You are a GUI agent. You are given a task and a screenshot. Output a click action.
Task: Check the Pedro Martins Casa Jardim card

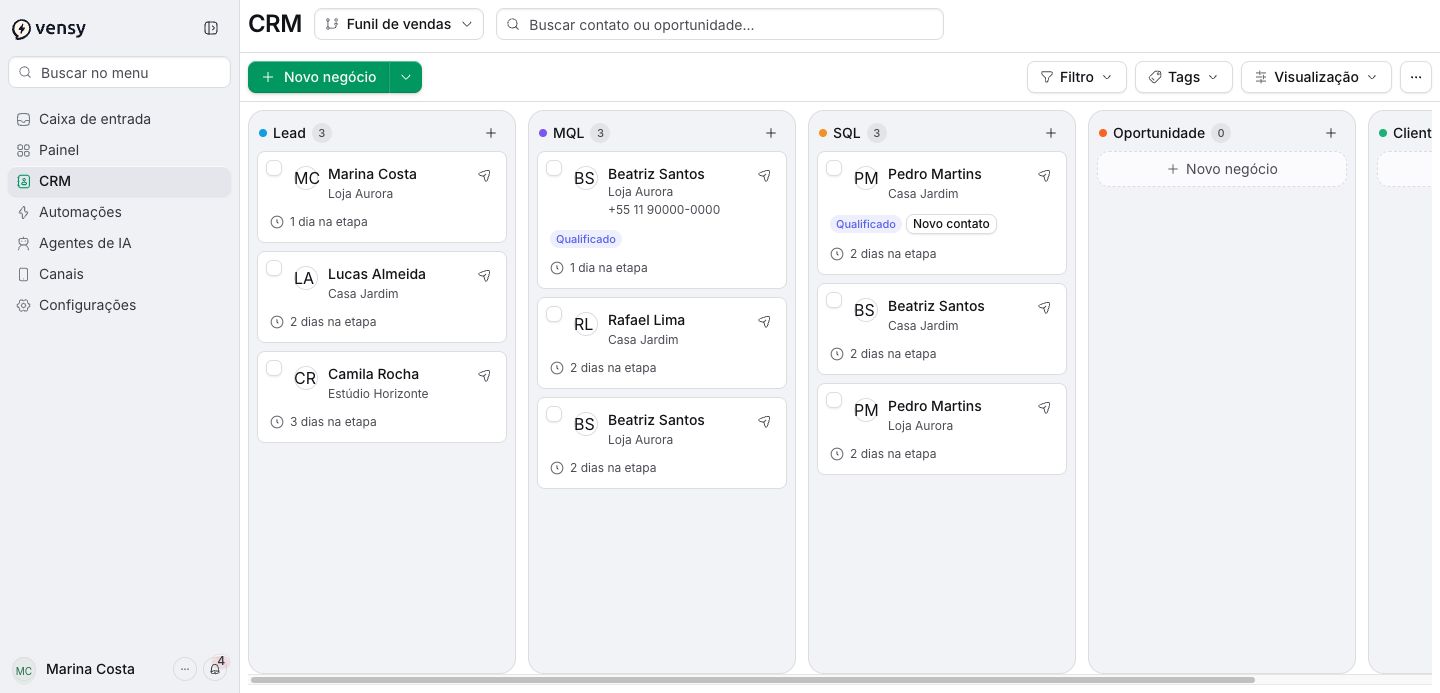coord(834,168)
